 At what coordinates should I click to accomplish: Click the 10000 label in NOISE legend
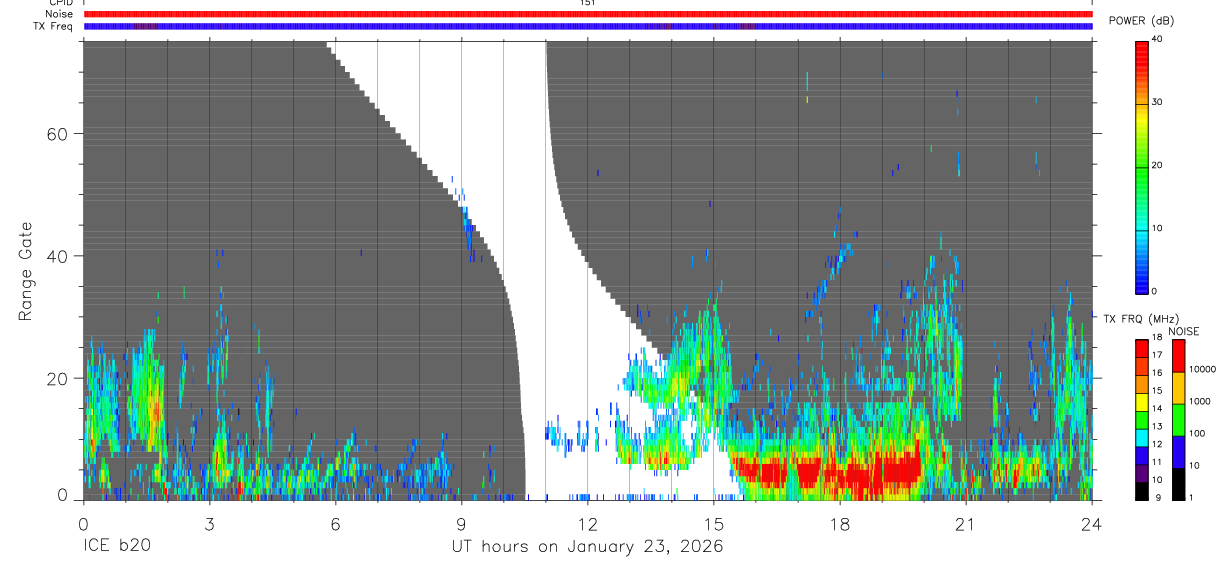1202,370
